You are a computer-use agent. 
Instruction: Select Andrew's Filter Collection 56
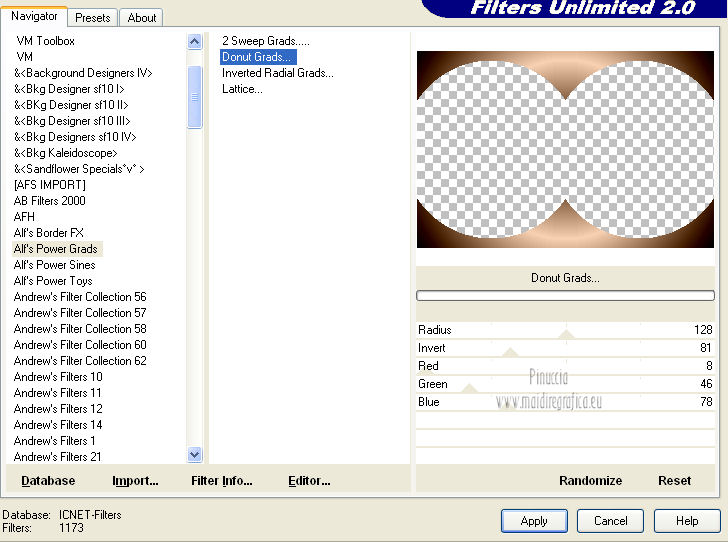[x=80, y=297]
